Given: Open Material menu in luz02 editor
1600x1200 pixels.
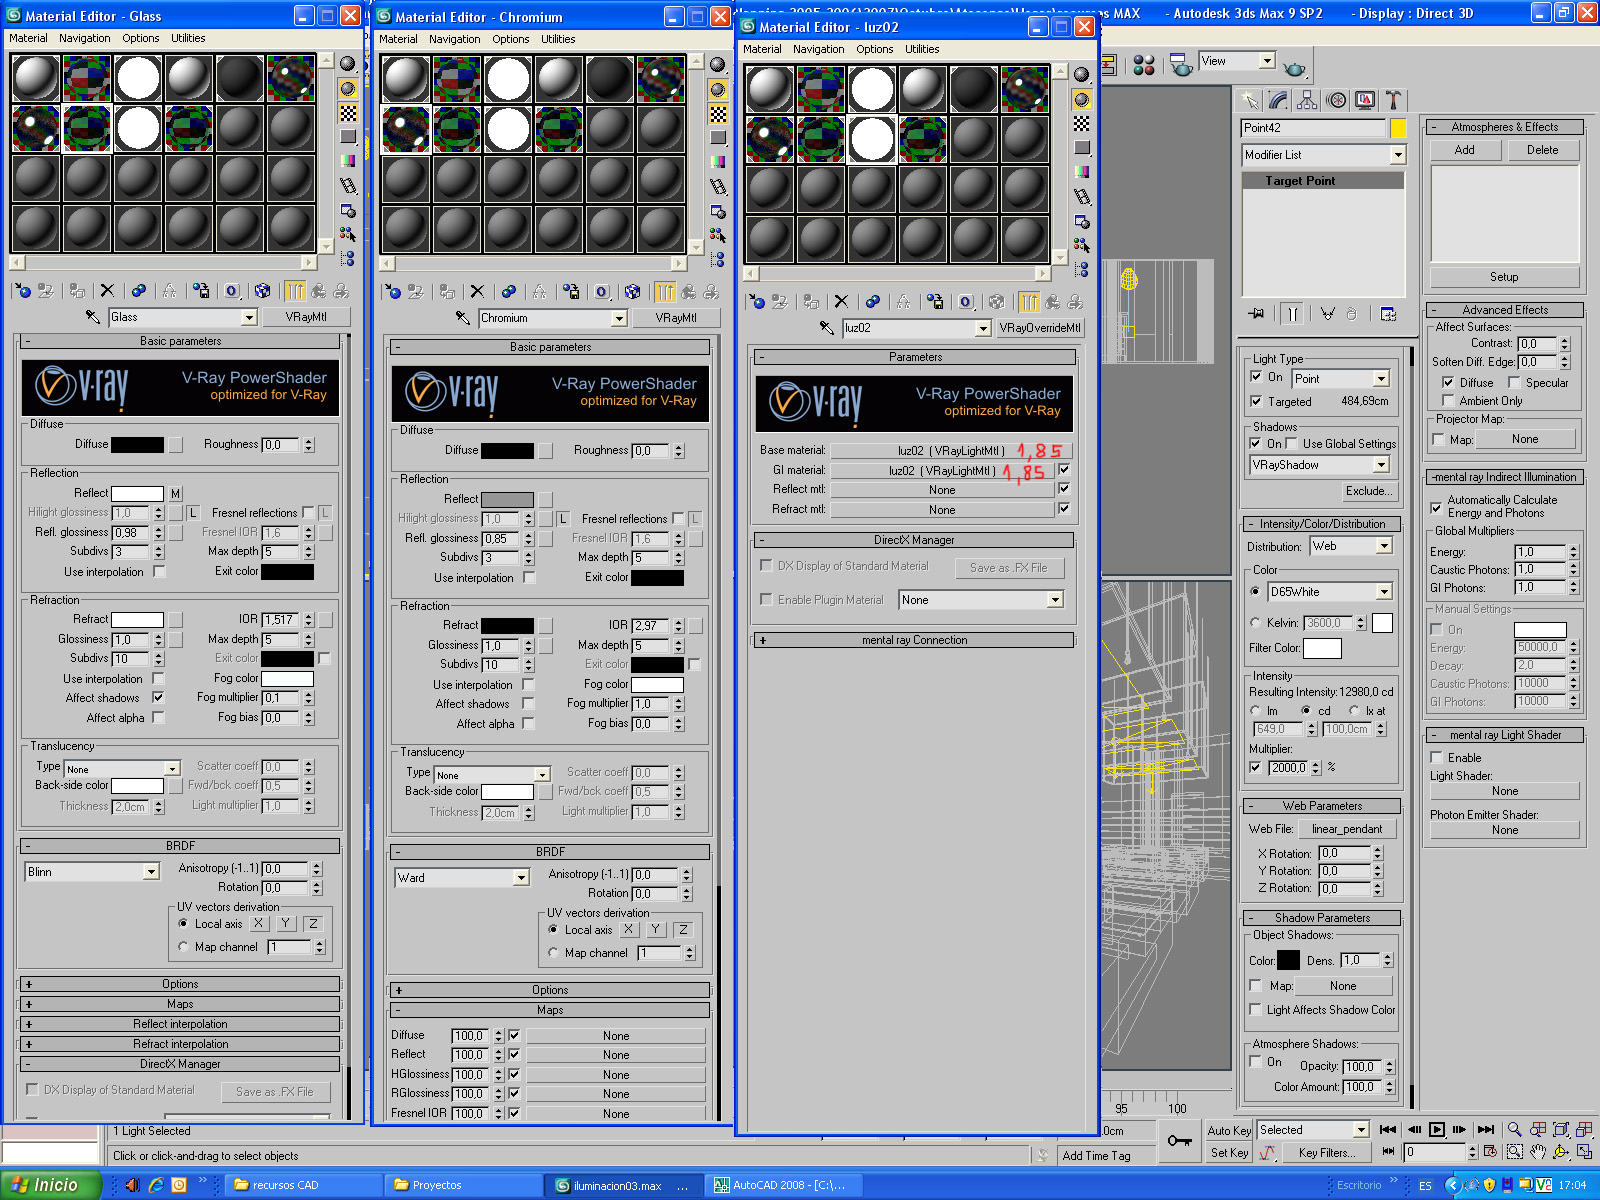Looking at the screenshot, I should point(762,49).
